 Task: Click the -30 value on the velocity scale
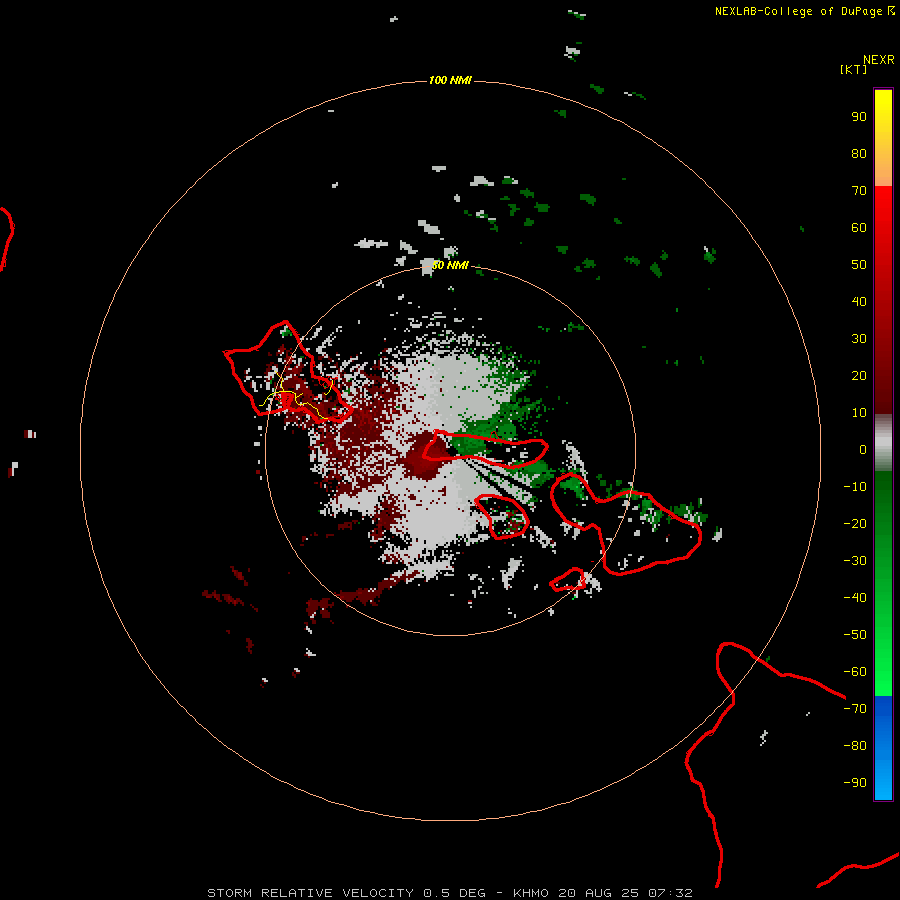[x=855, y=561]
